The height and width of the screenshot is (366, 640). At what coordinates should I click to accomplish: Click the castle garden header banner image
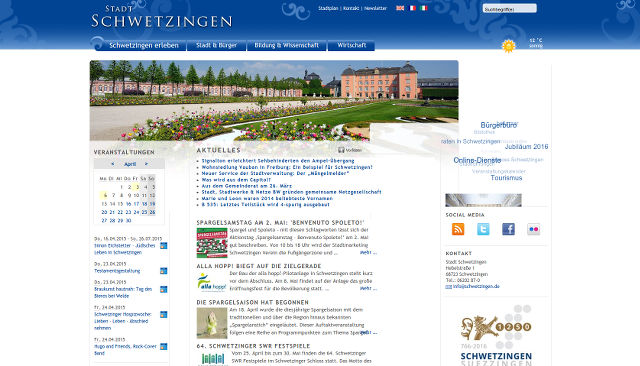pos(274,100)
